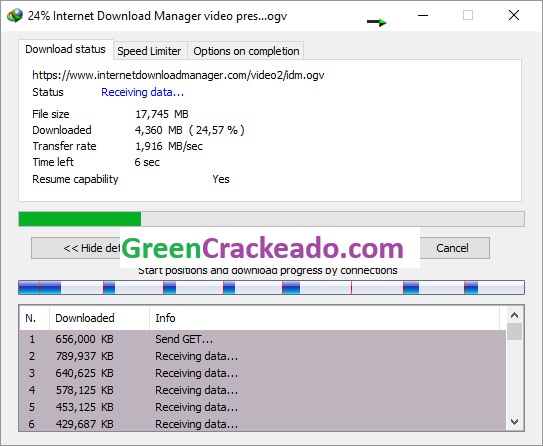
Task: Click the Downloaded column header
Action: click(x=99, y=318)
